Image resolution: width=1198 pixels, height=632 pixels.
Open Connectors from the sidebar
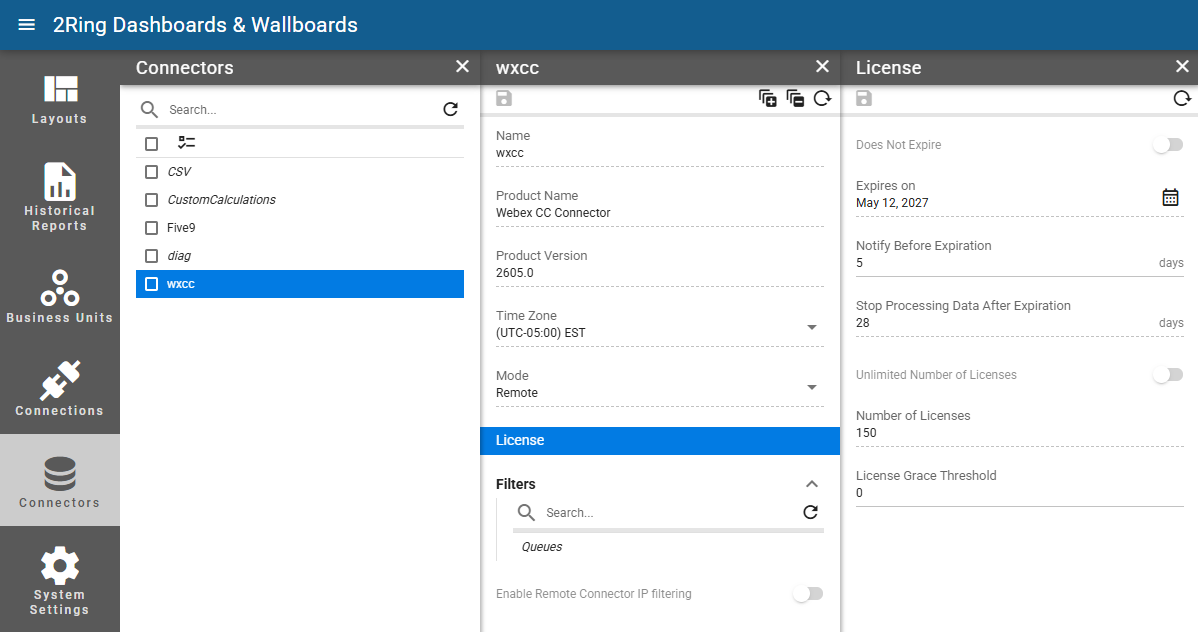point(60,480)
